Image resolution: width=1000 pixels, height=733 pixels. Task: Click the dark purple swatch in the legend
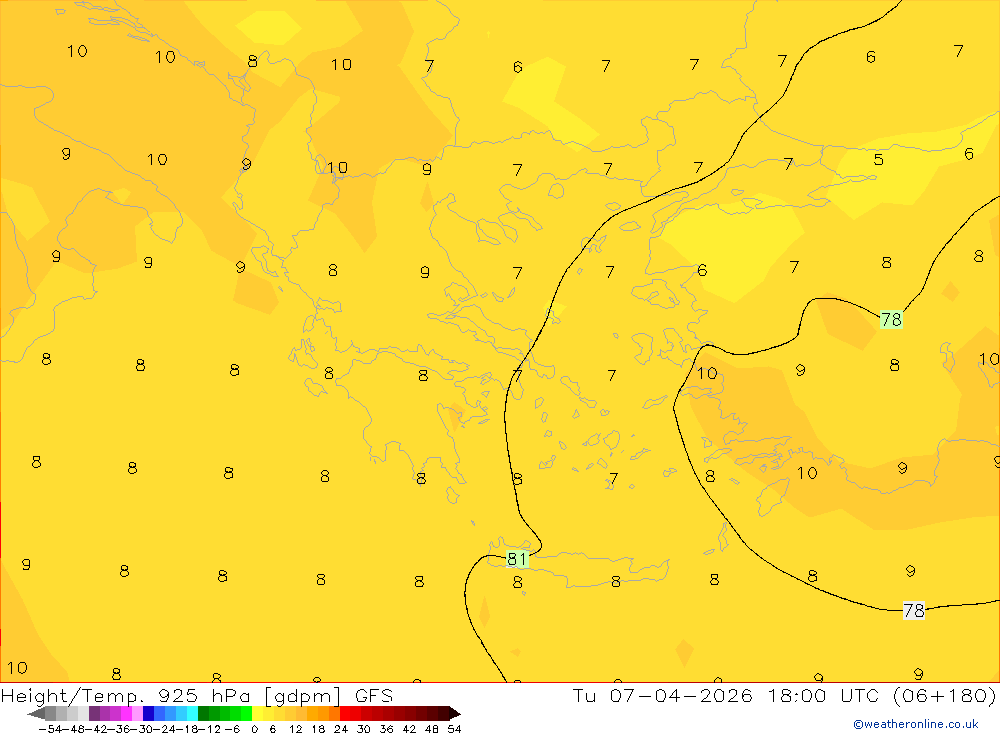point(94,713)
